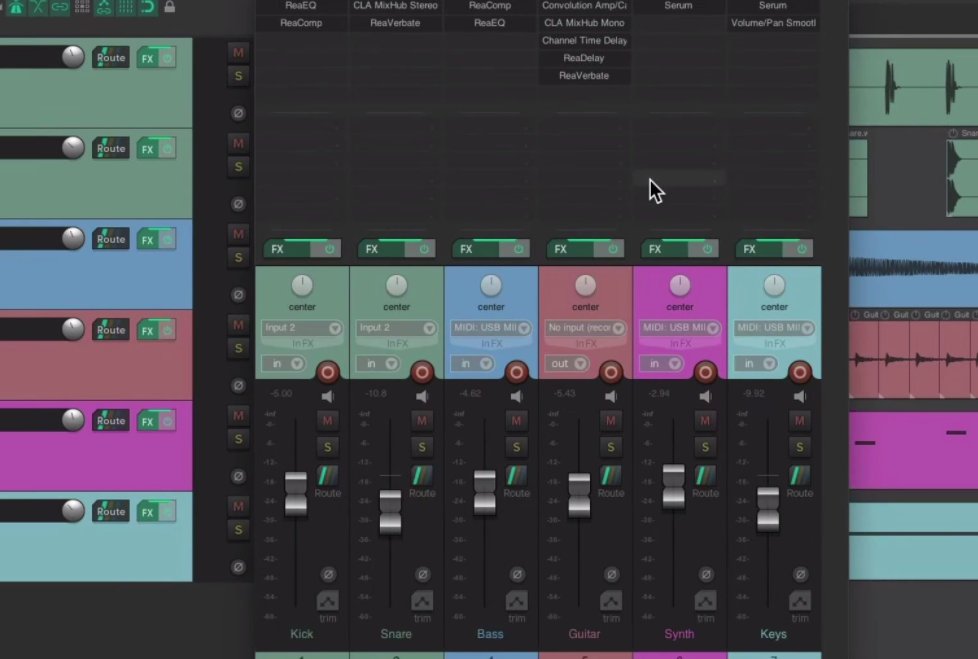Viewport: 978px width, 659px height.
Task: Invert phase on the Guitar mixer strip
Action: point(611,574)
